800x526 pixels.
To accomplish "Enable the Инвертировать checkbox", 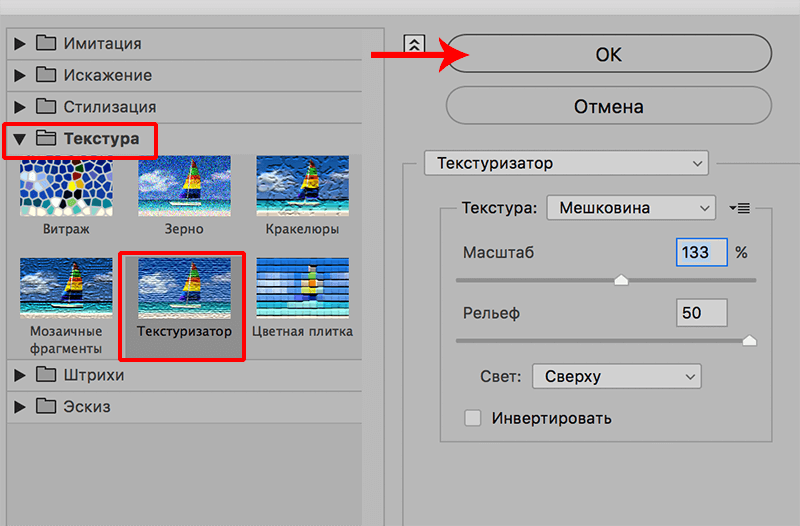I will (472, 418).
